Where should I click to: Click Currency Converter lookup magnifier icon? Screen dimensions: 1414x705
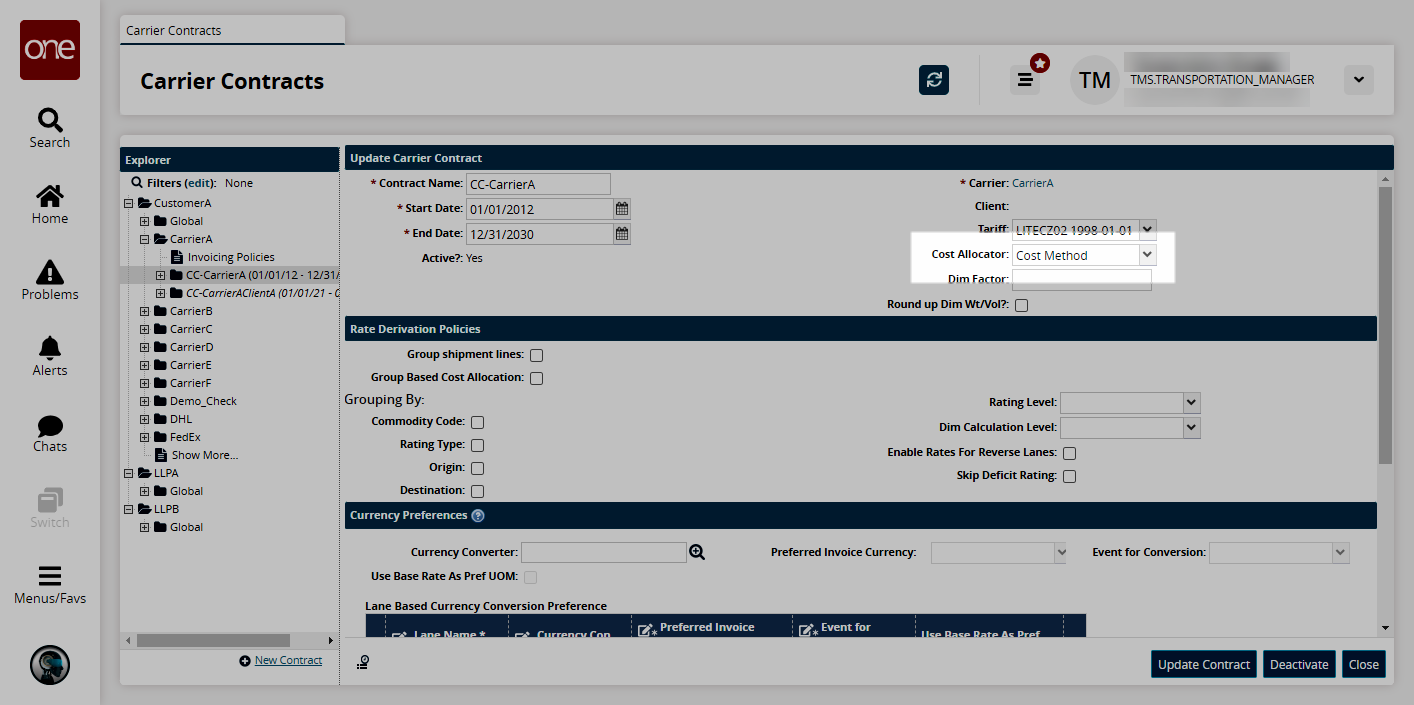pos(697,552)
